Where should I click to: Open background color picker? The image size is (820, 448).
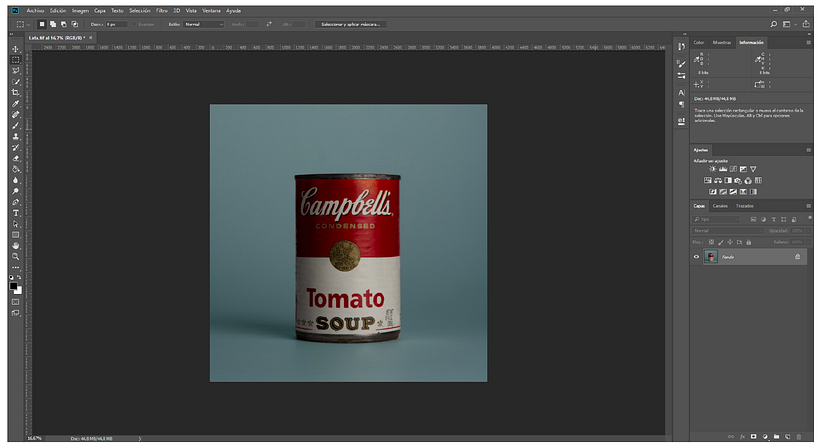[x=19, y=291]
